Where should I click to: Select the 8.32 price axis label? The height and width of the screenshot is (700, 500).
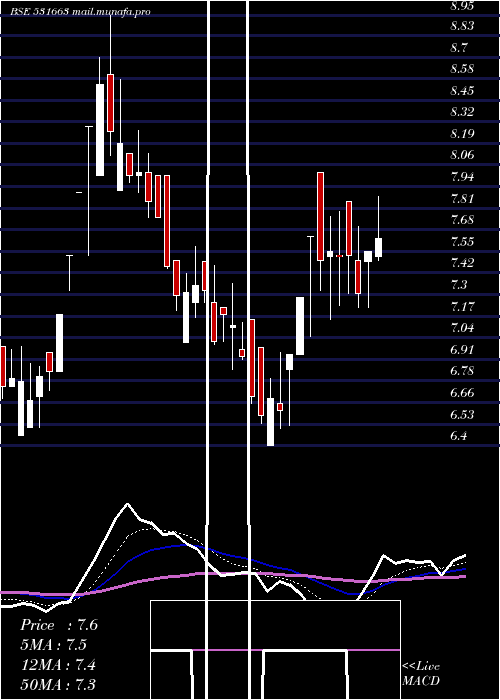[x=462, y=112]
